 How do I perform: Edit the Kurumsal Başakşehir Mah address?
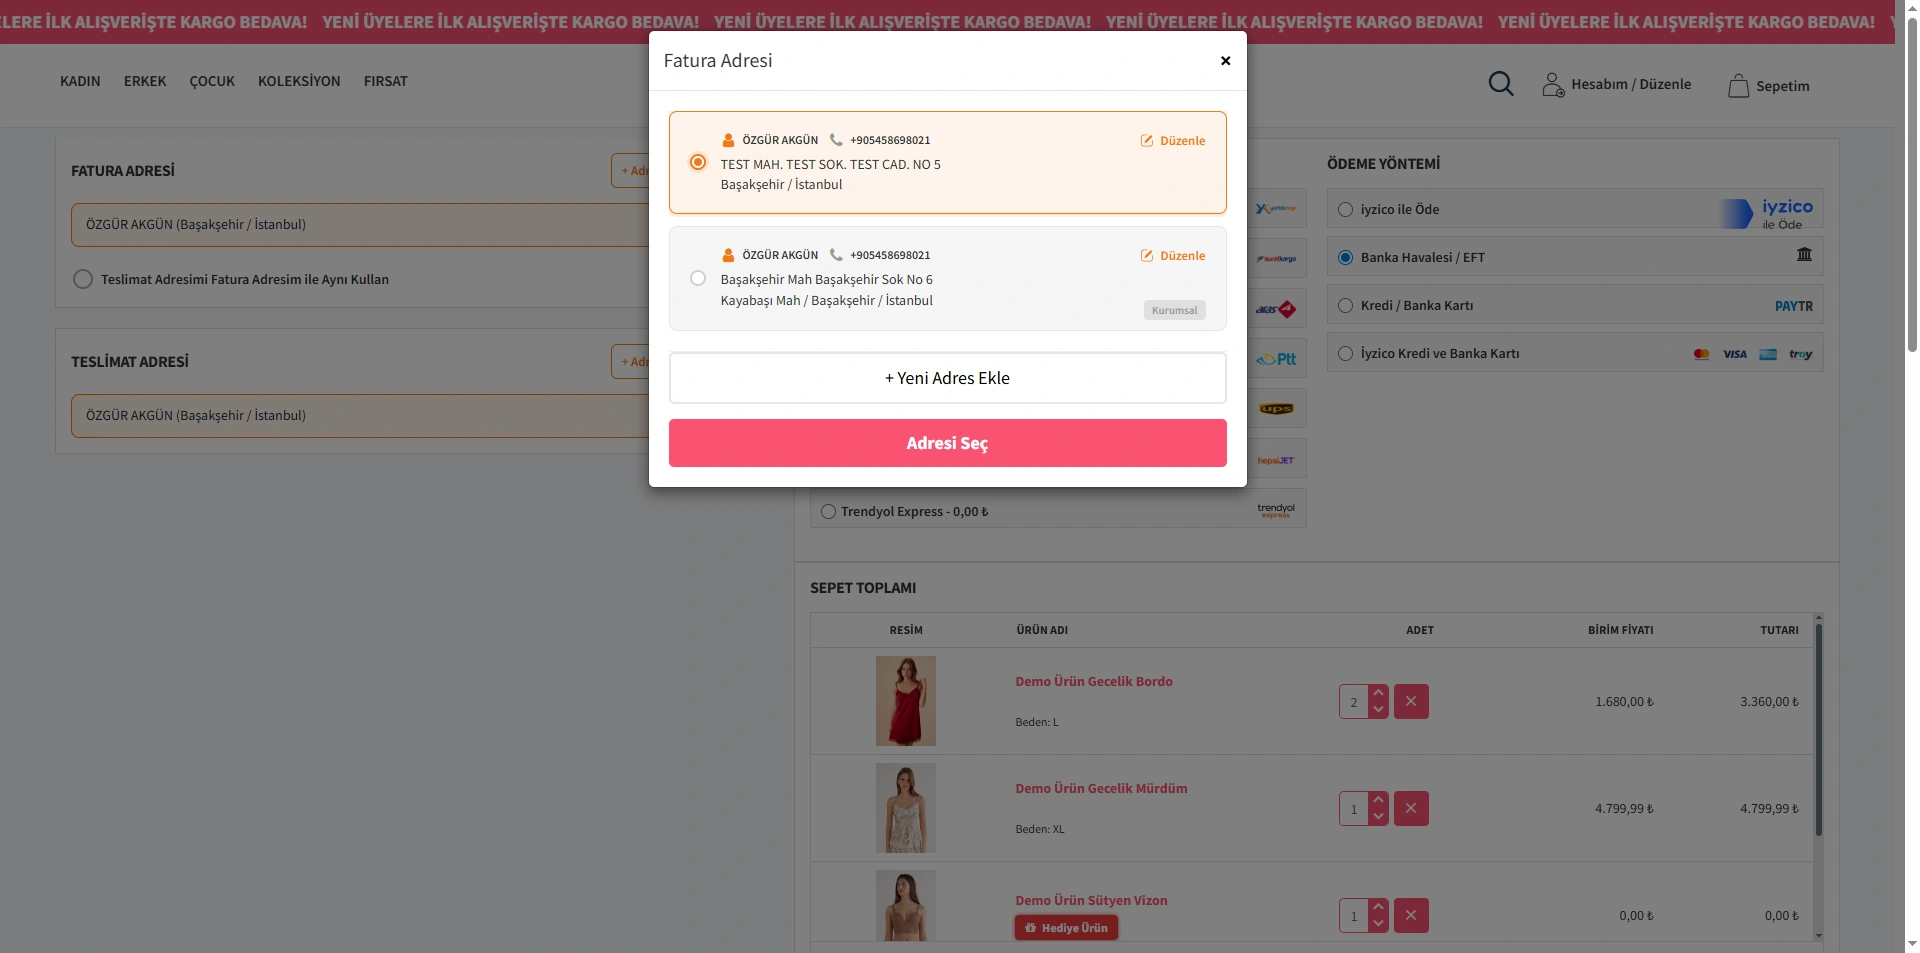(1147, 256)
